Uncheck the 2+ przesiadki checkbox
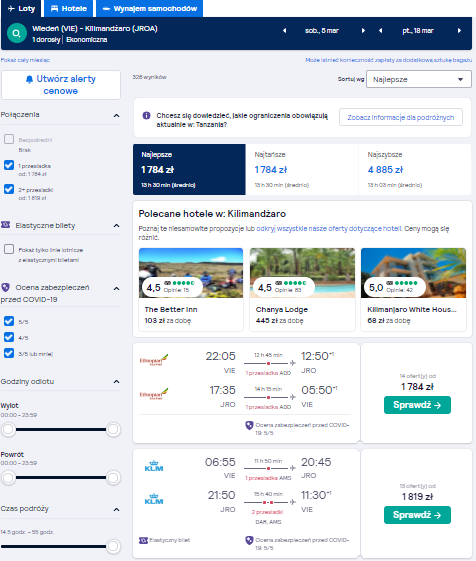Viewport: 476px width, 561px height. click(9, 189)
